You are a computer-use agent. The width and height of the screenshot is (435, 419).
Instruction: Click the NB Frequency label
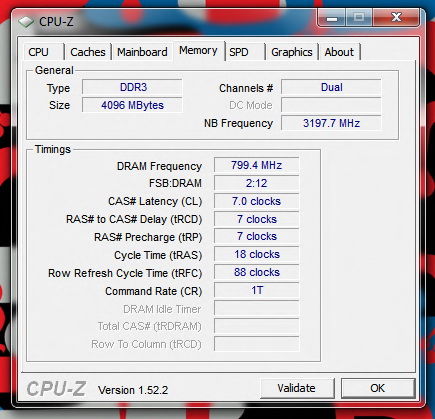pos(238,123)
